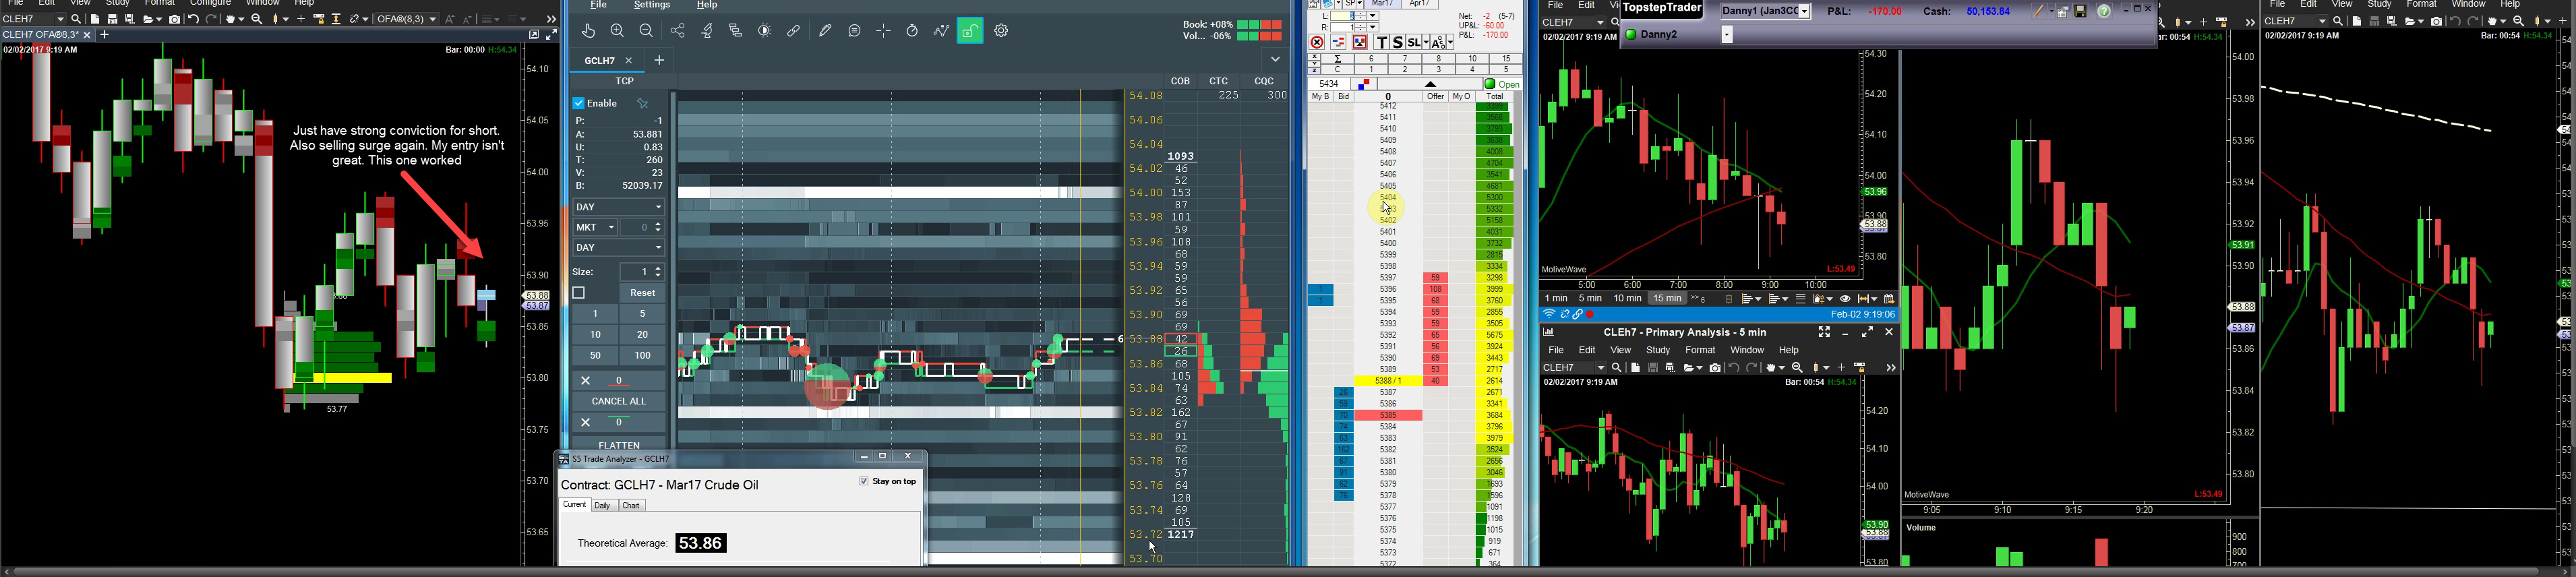The width and height of the screenshot is (2576, 577).
Task: Maximize the OFA chart to full screen
Action: click(x=551, y=35)
